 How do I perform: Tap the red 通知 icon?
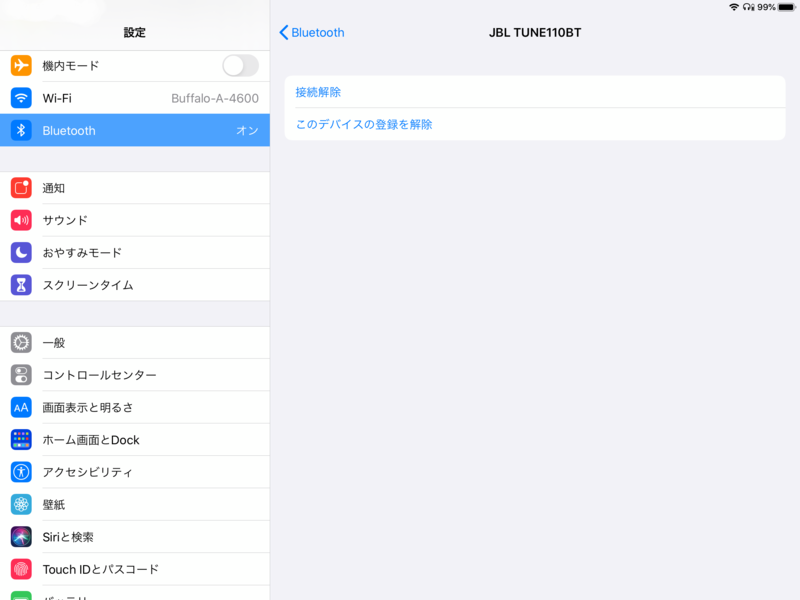(x=21, y=188)
